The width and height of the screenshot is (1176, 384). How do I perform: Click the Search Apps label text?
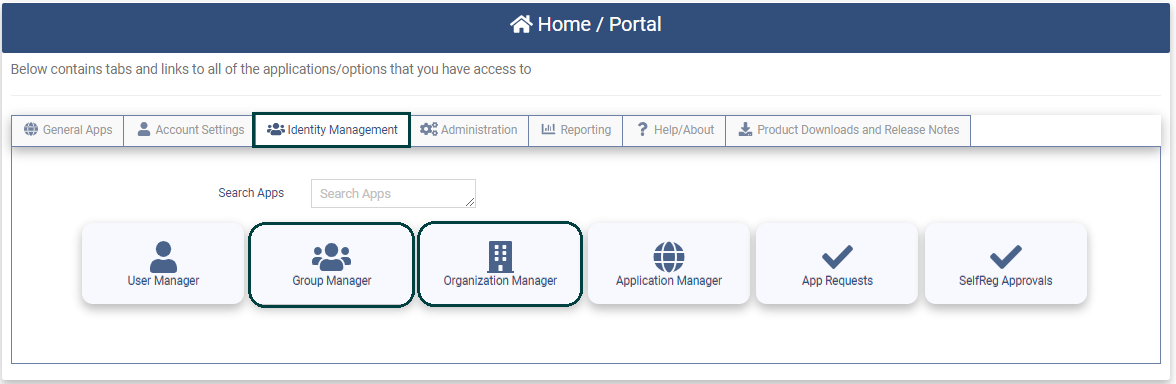[x=251, y=193]
